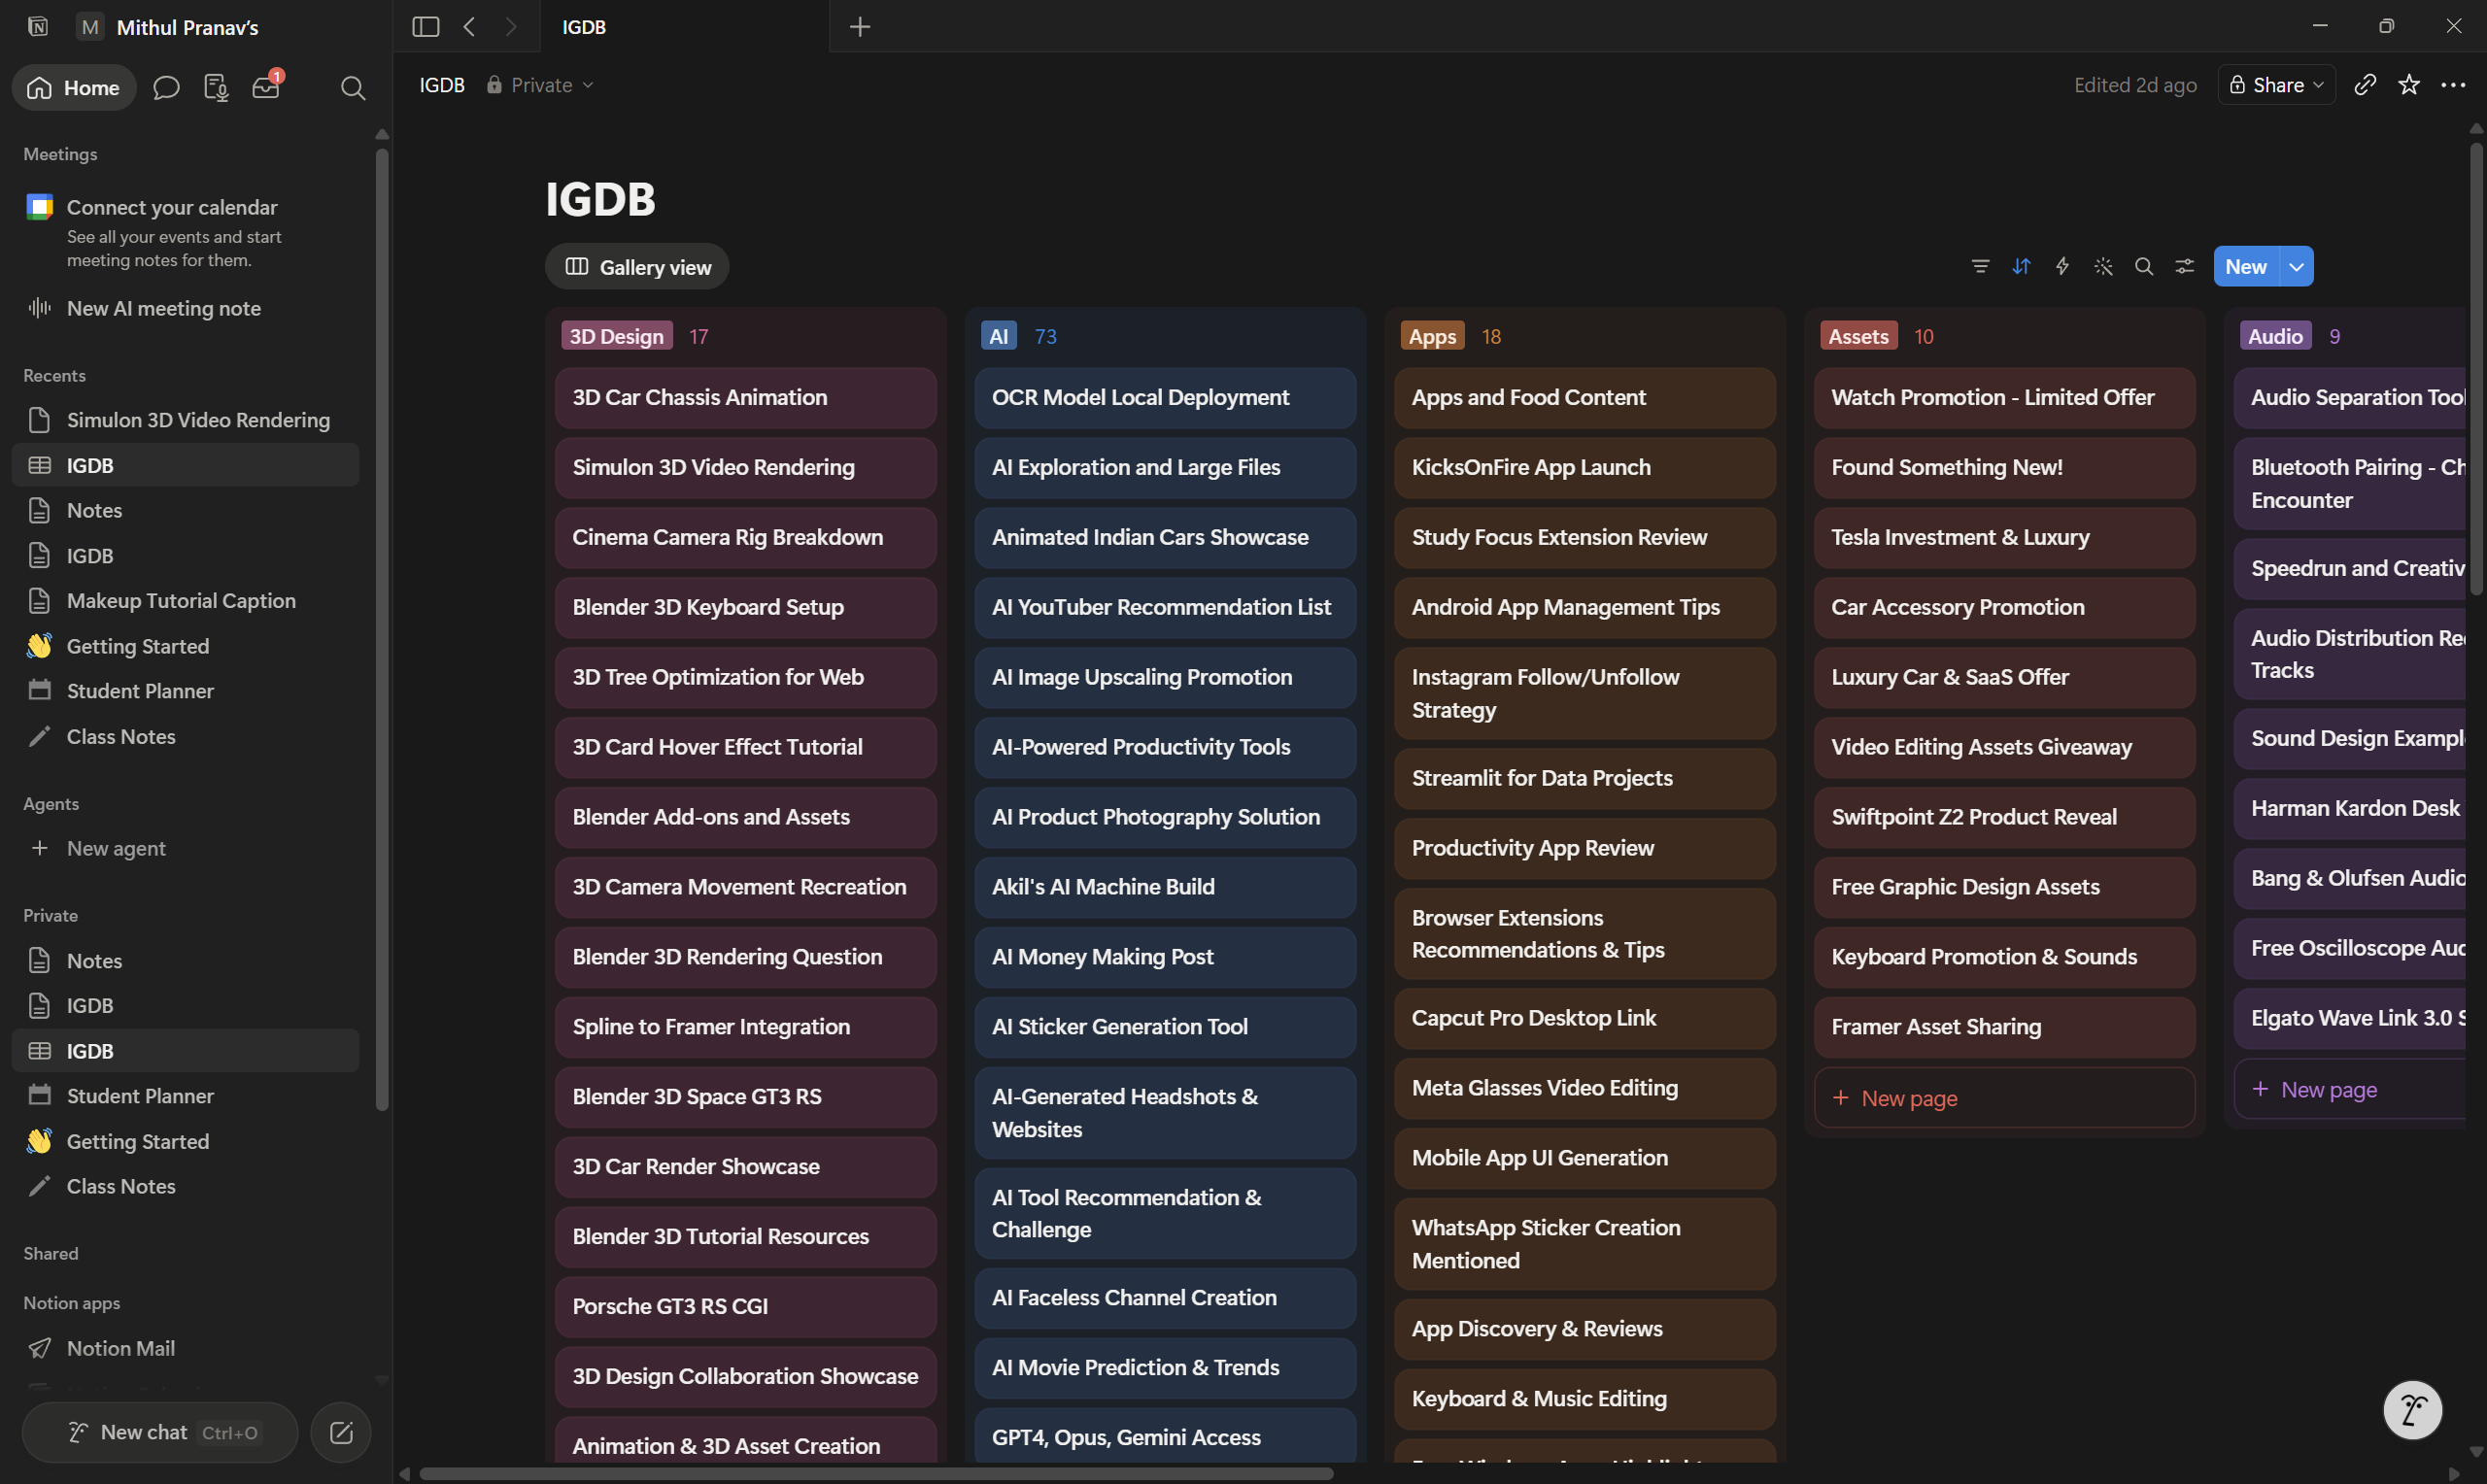The width and height of the screenshot is (2487, 1484).
Task: Open a new tab with plus icon
Action: 860,27
